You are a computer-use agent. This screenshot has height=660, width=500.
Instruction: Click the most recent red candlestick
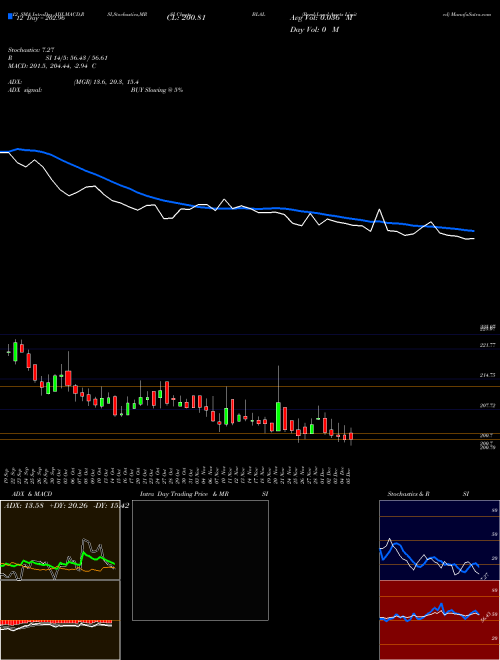click(351, 436)
